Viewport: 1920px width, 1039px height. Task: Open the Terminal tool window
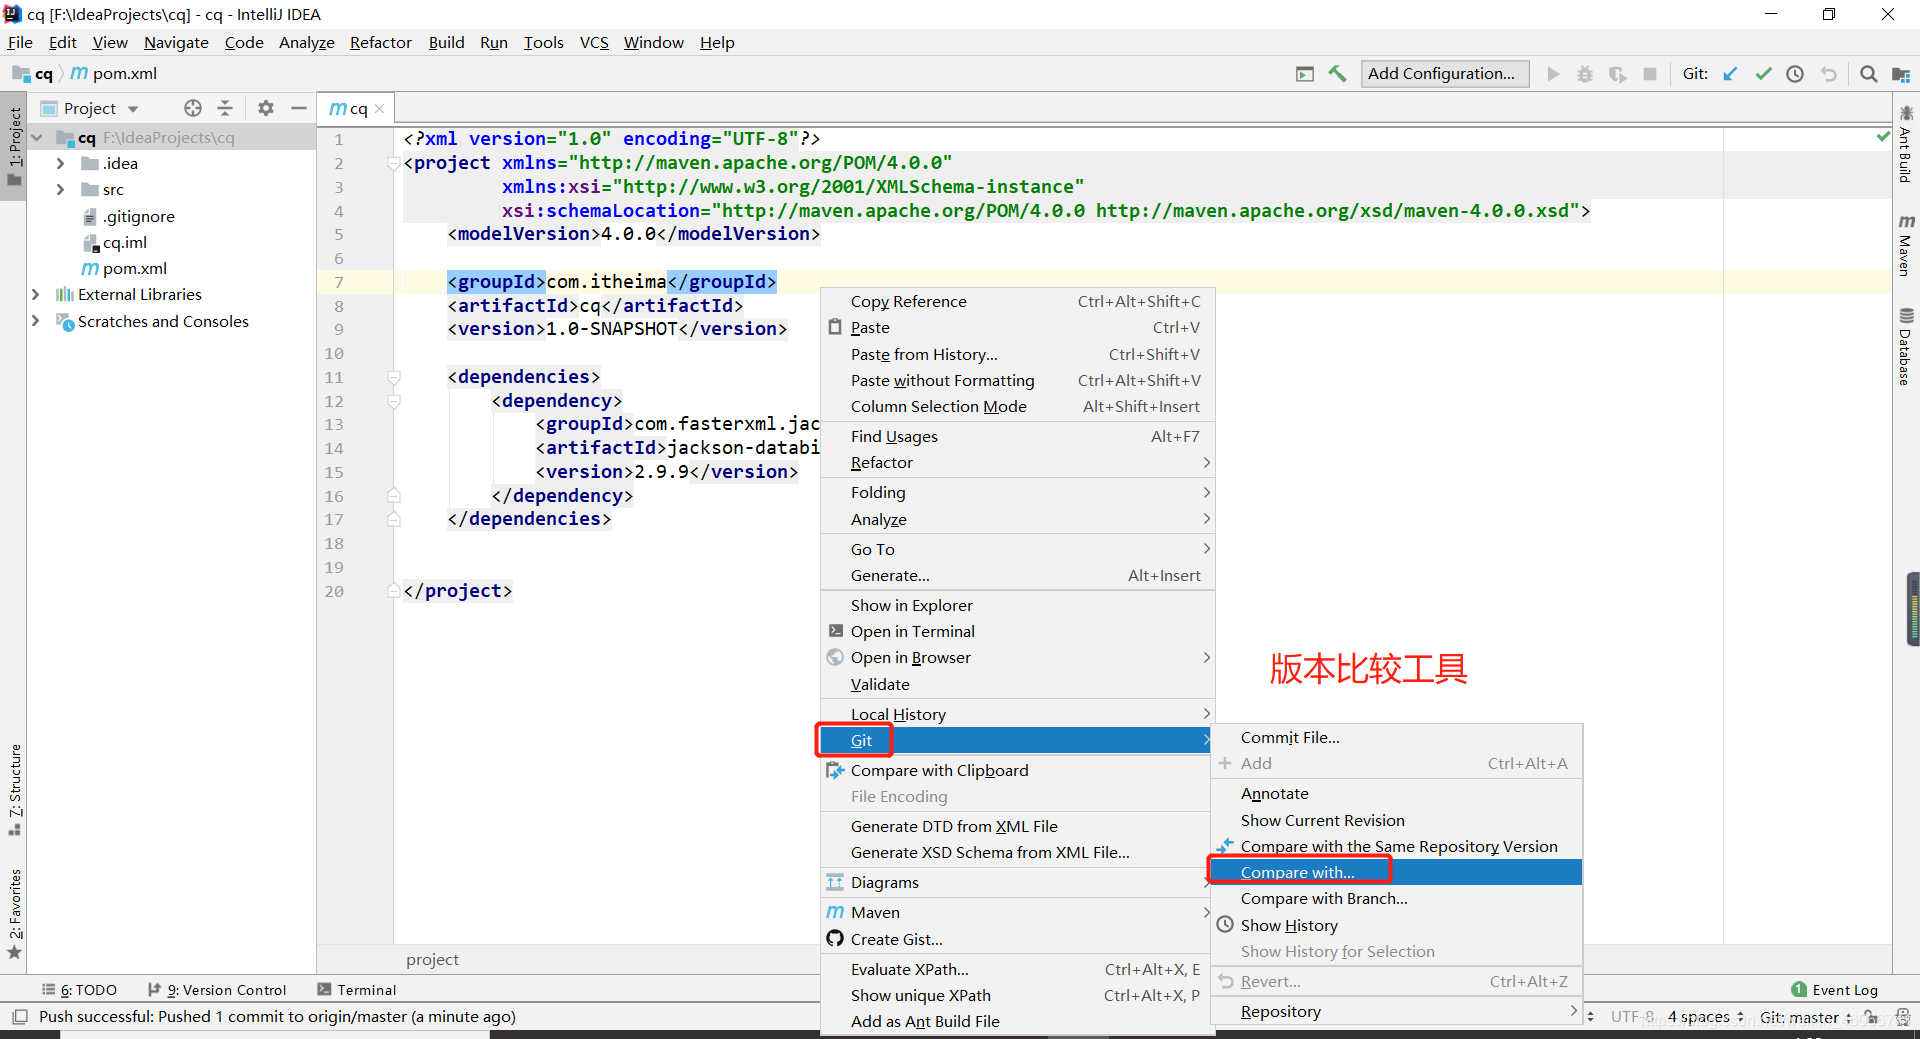point(357,990)
